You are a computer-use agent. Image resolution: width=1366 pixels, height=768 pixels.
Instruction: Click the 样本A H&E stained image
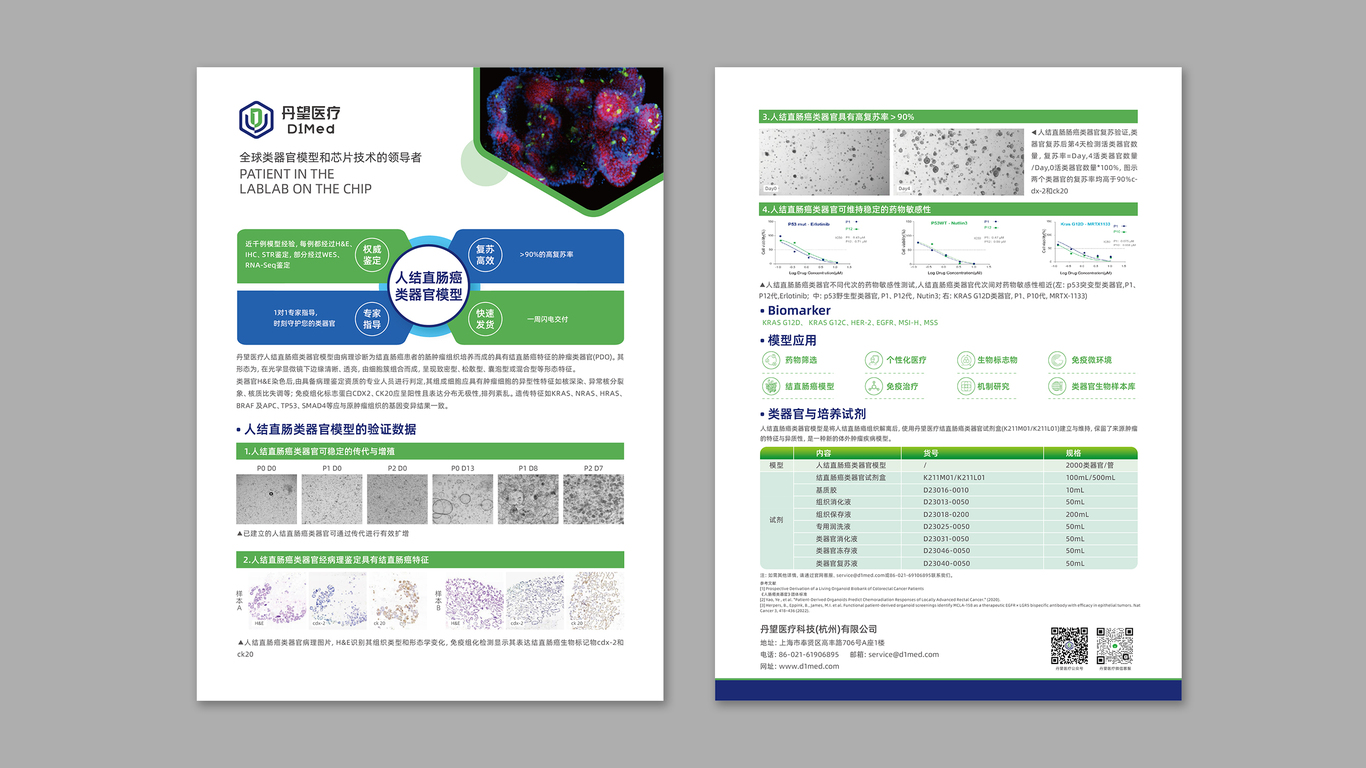[x=279, y=600]
